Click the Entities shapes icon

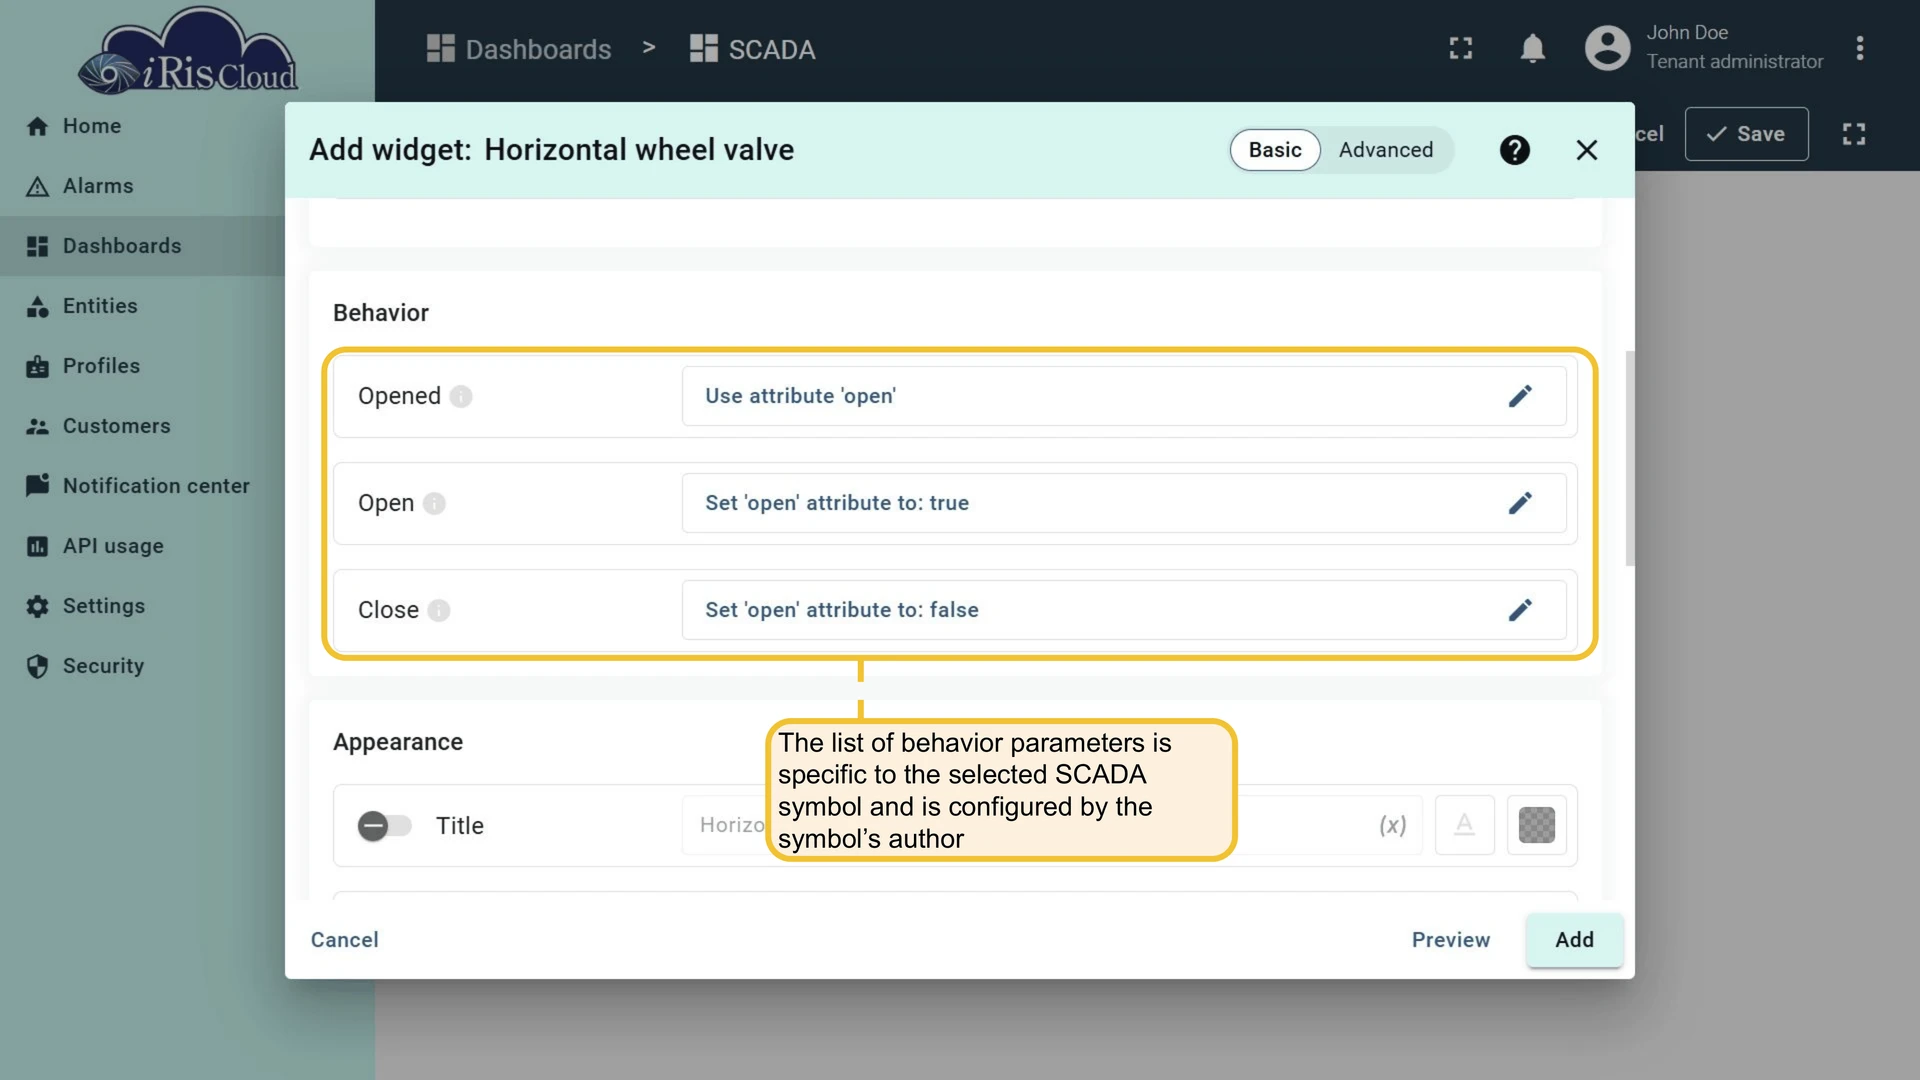pyautogui.click(x=37, y=306)
